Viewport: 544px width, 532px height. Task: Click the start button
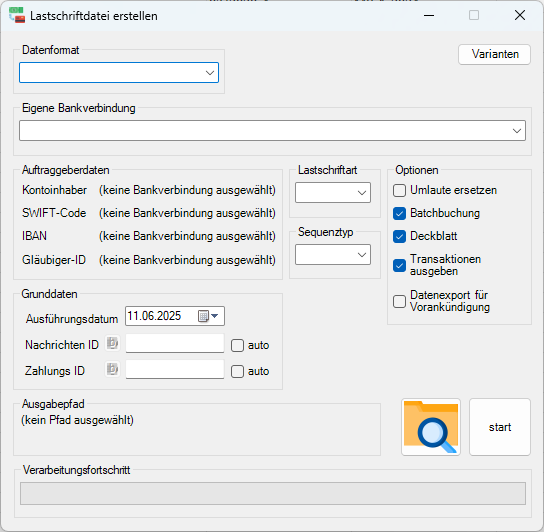[500, 427]
